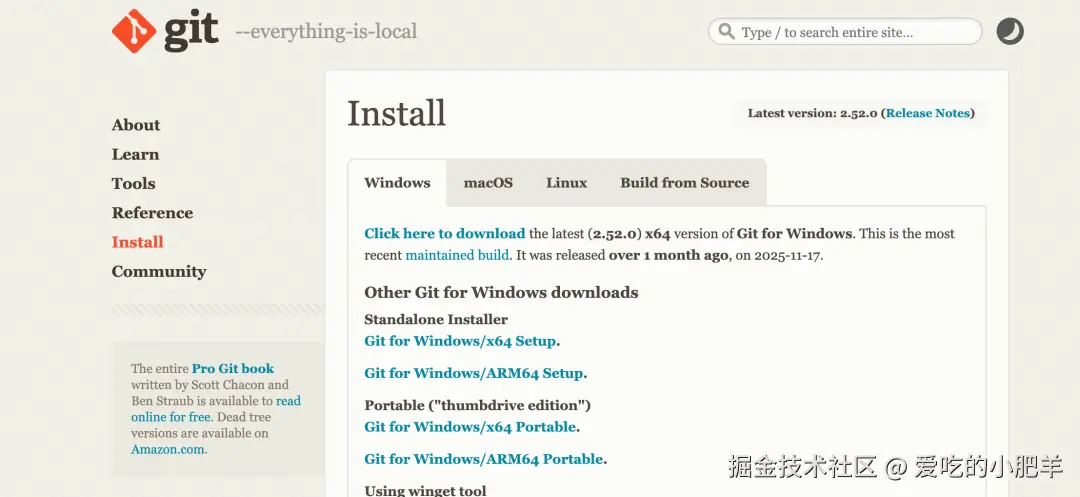Click the search magnifier icon

(726, 32)
